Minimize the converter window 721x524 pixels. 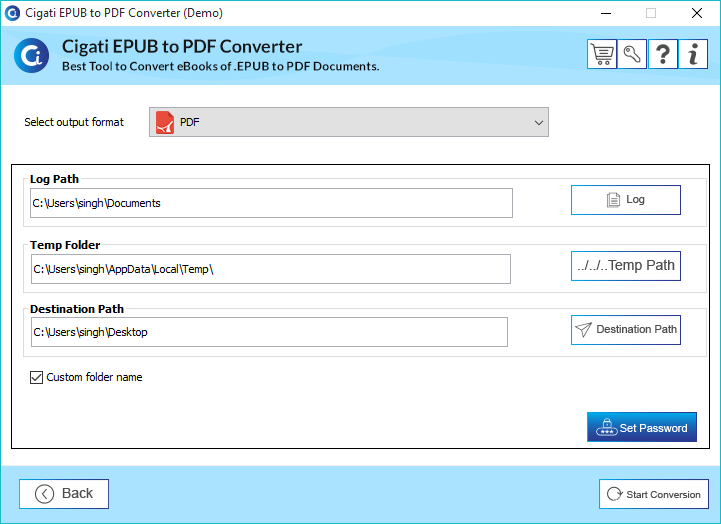(x=606, y=13)
